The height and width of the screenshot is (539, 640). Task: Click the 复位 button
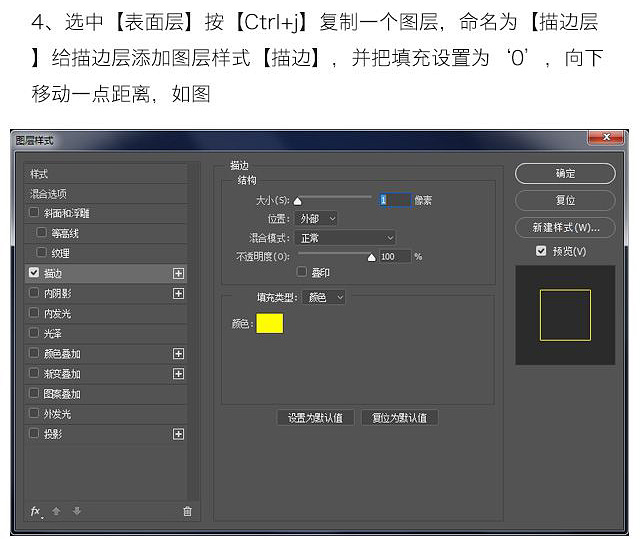click(x=565, y=200)
